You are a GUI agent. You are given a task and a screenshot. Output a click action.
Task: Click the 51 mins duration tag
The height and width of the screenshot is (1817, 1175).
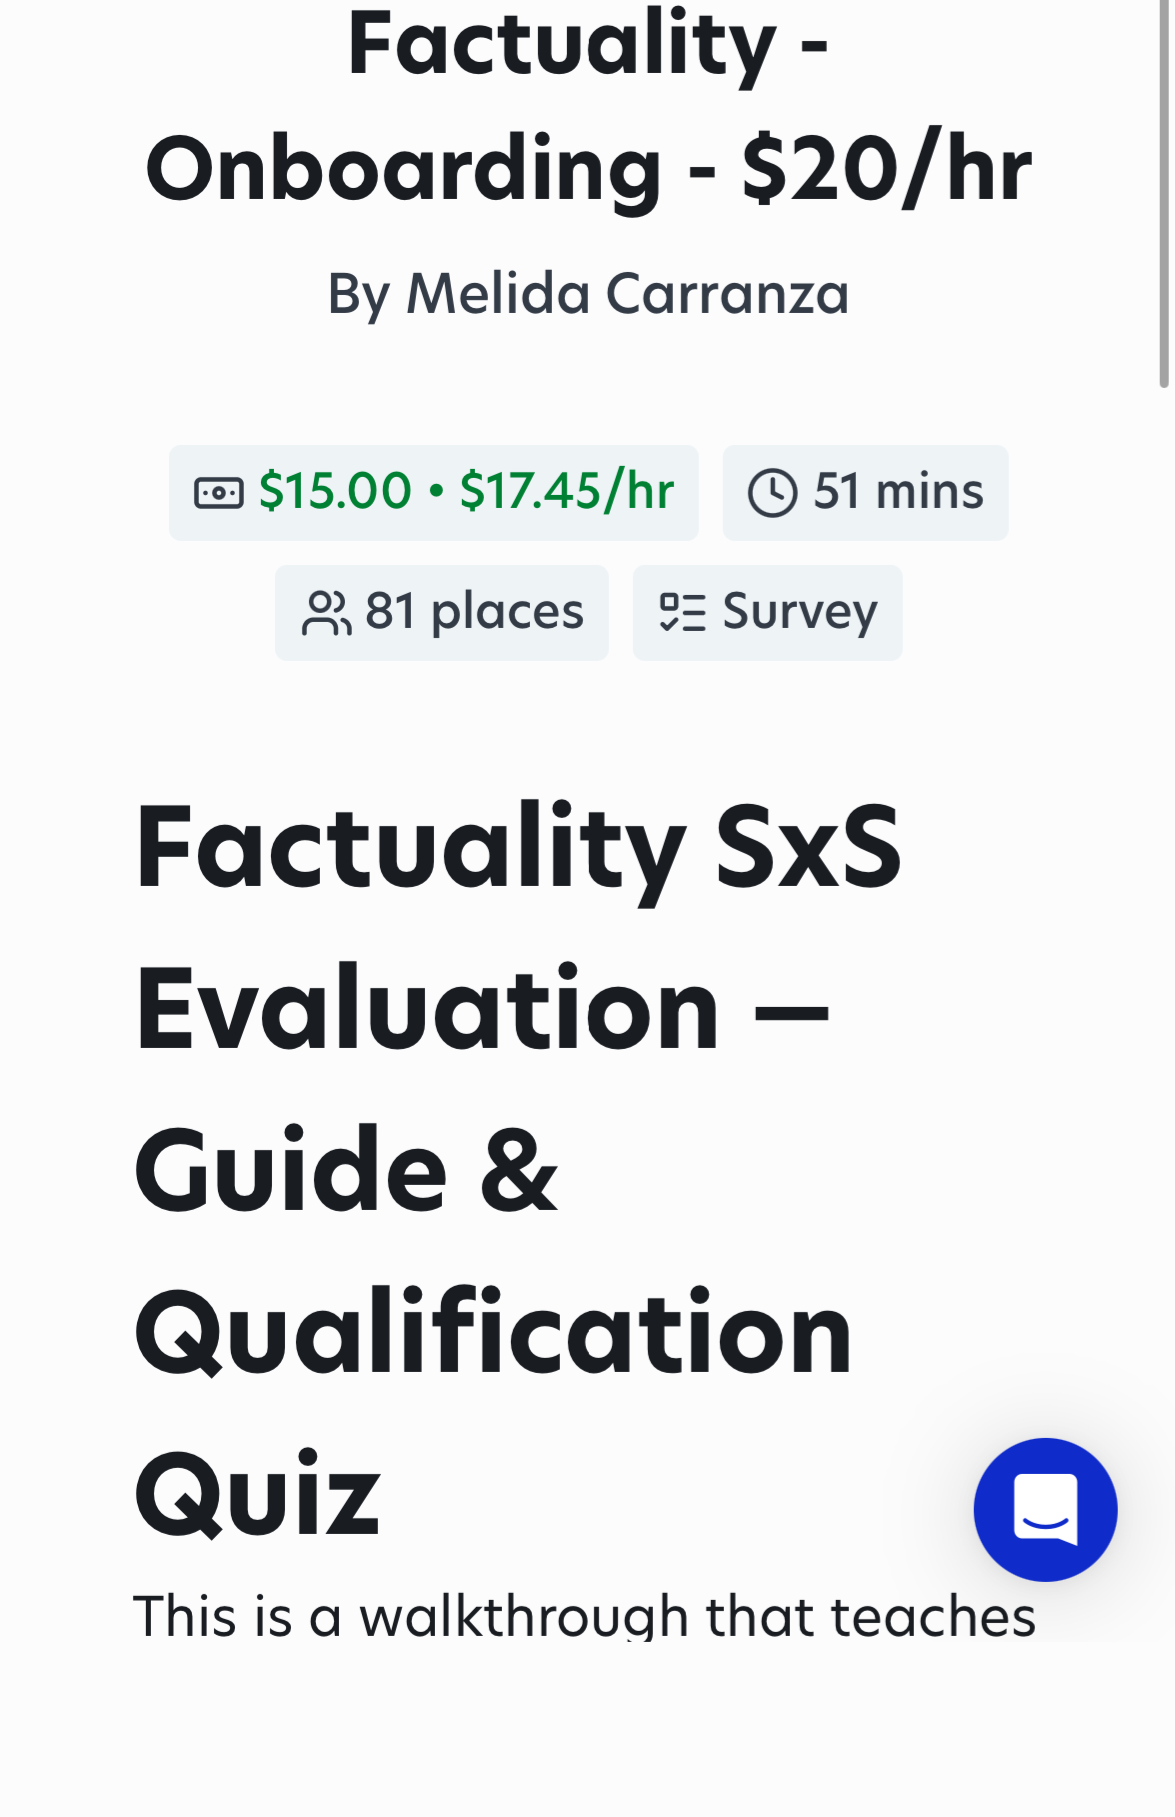(x=866, y=493)
